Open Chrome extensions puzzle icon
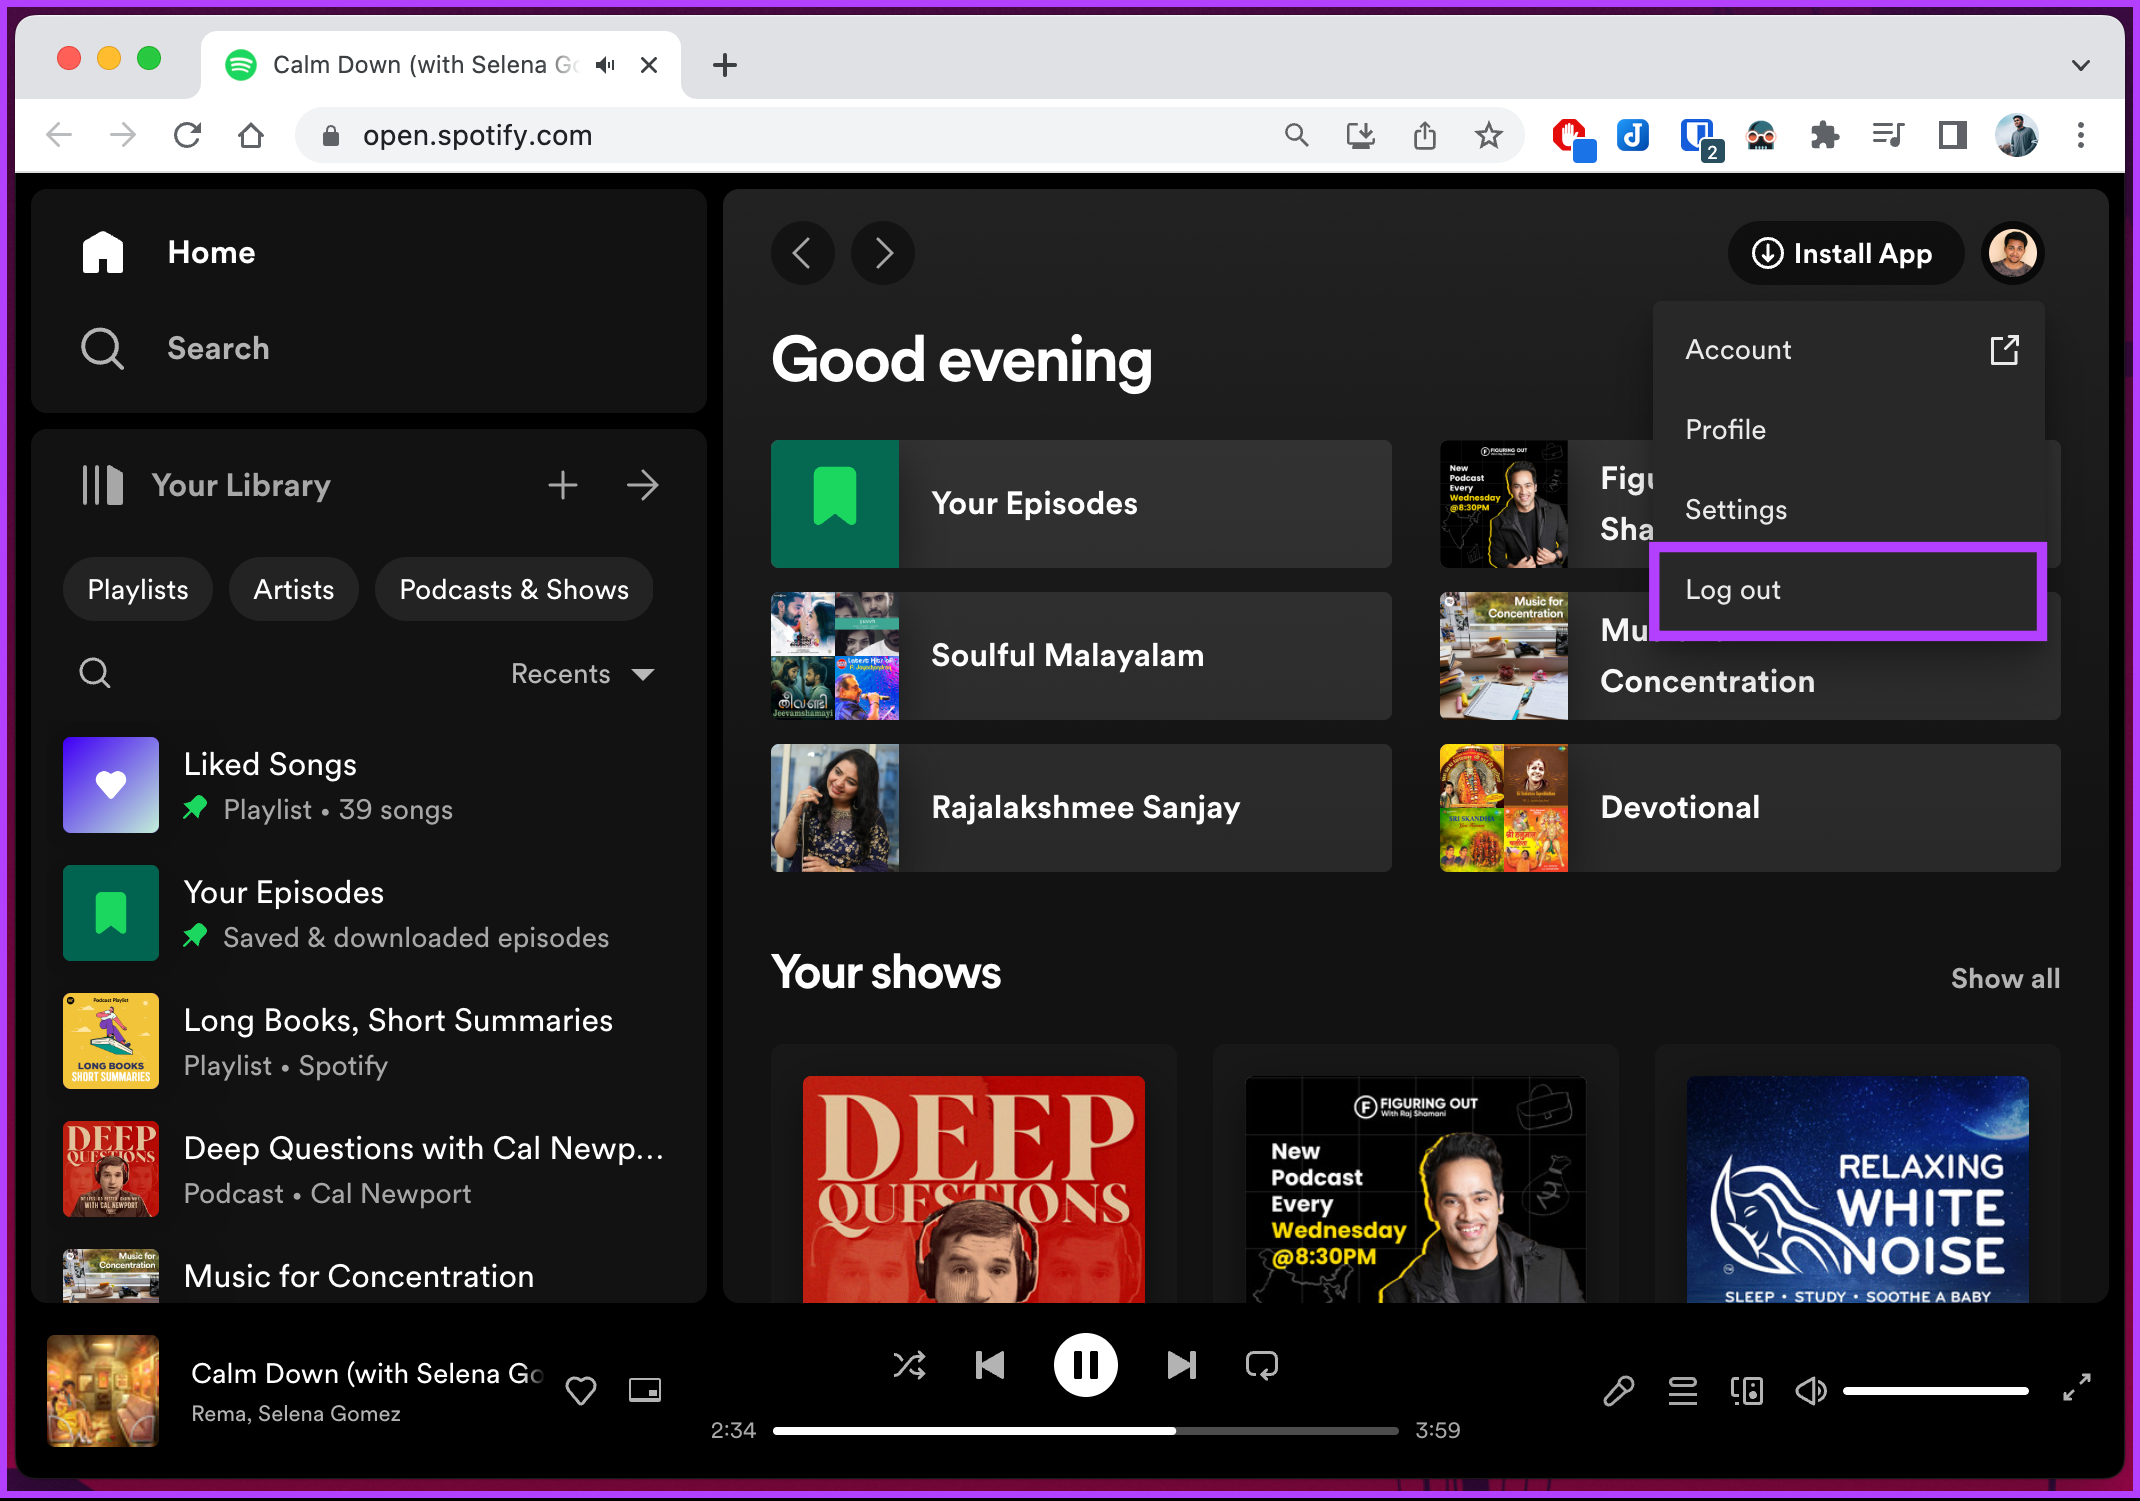Screen dimensions: 2140x1501 tap(1825, 135)
